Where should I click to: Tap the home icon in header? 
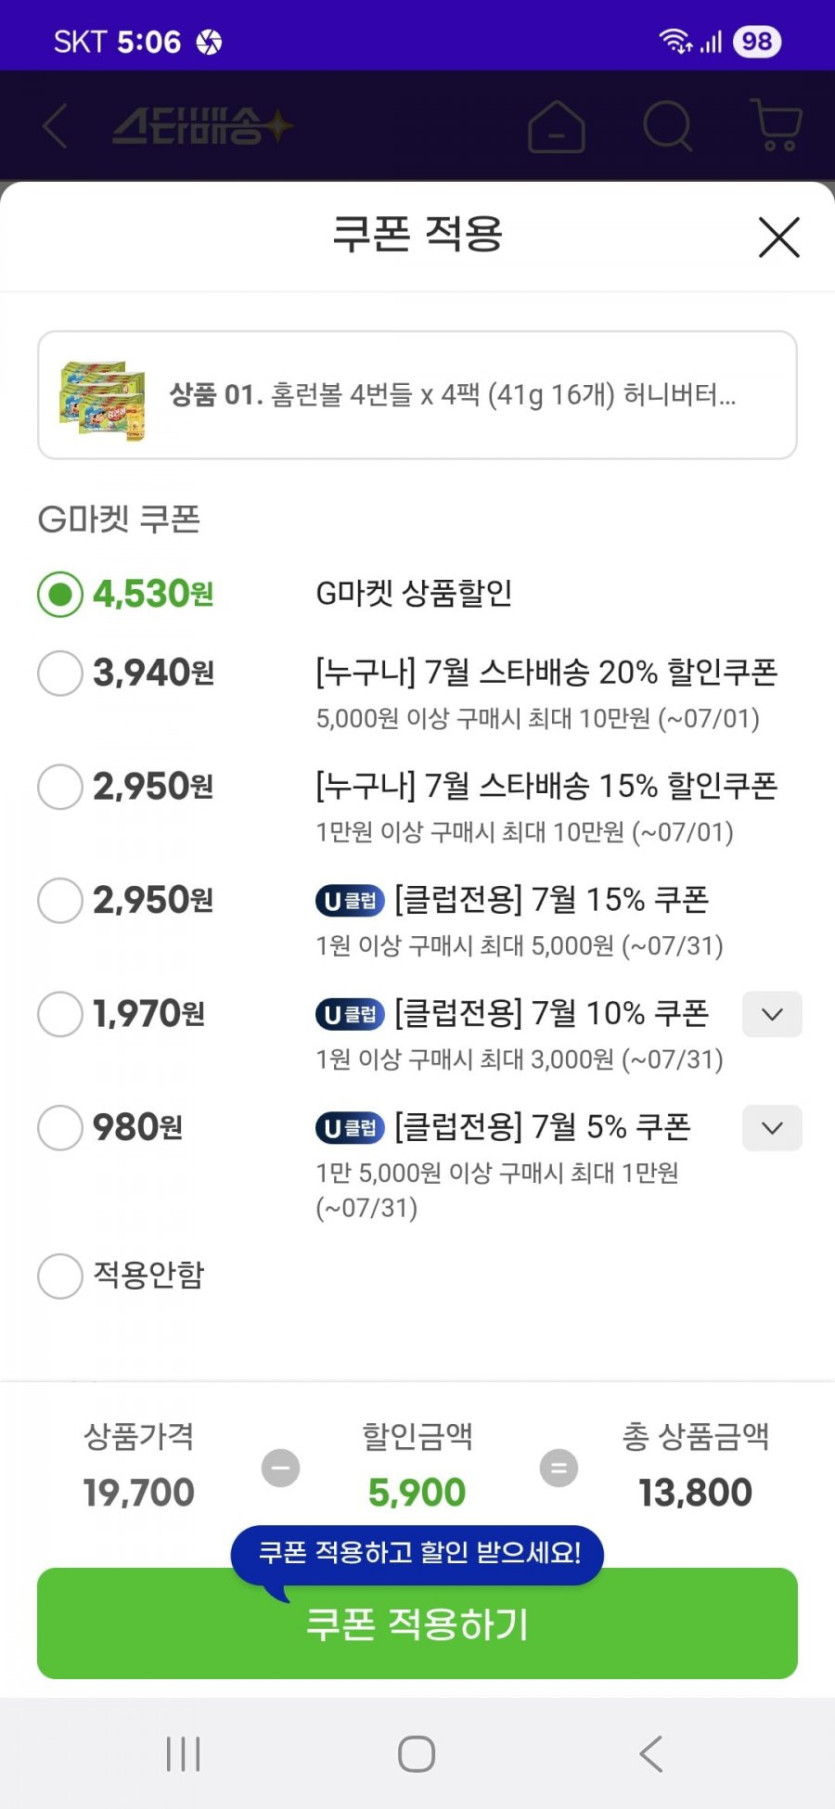[556, 127]
